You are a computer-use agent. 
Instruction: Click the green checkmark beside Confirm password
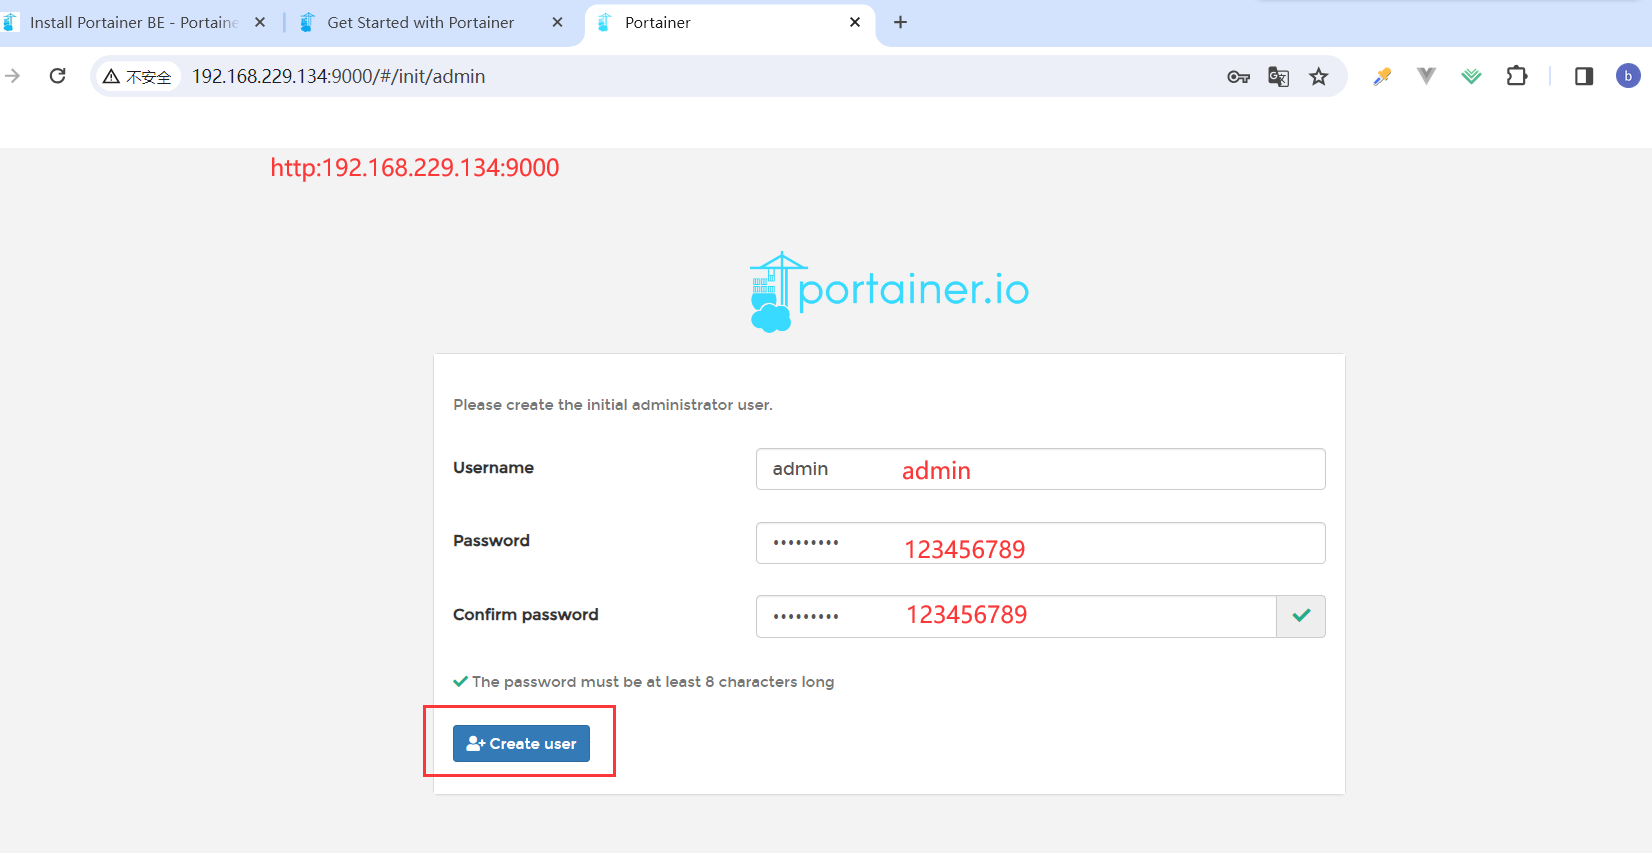click(1301, 616)
